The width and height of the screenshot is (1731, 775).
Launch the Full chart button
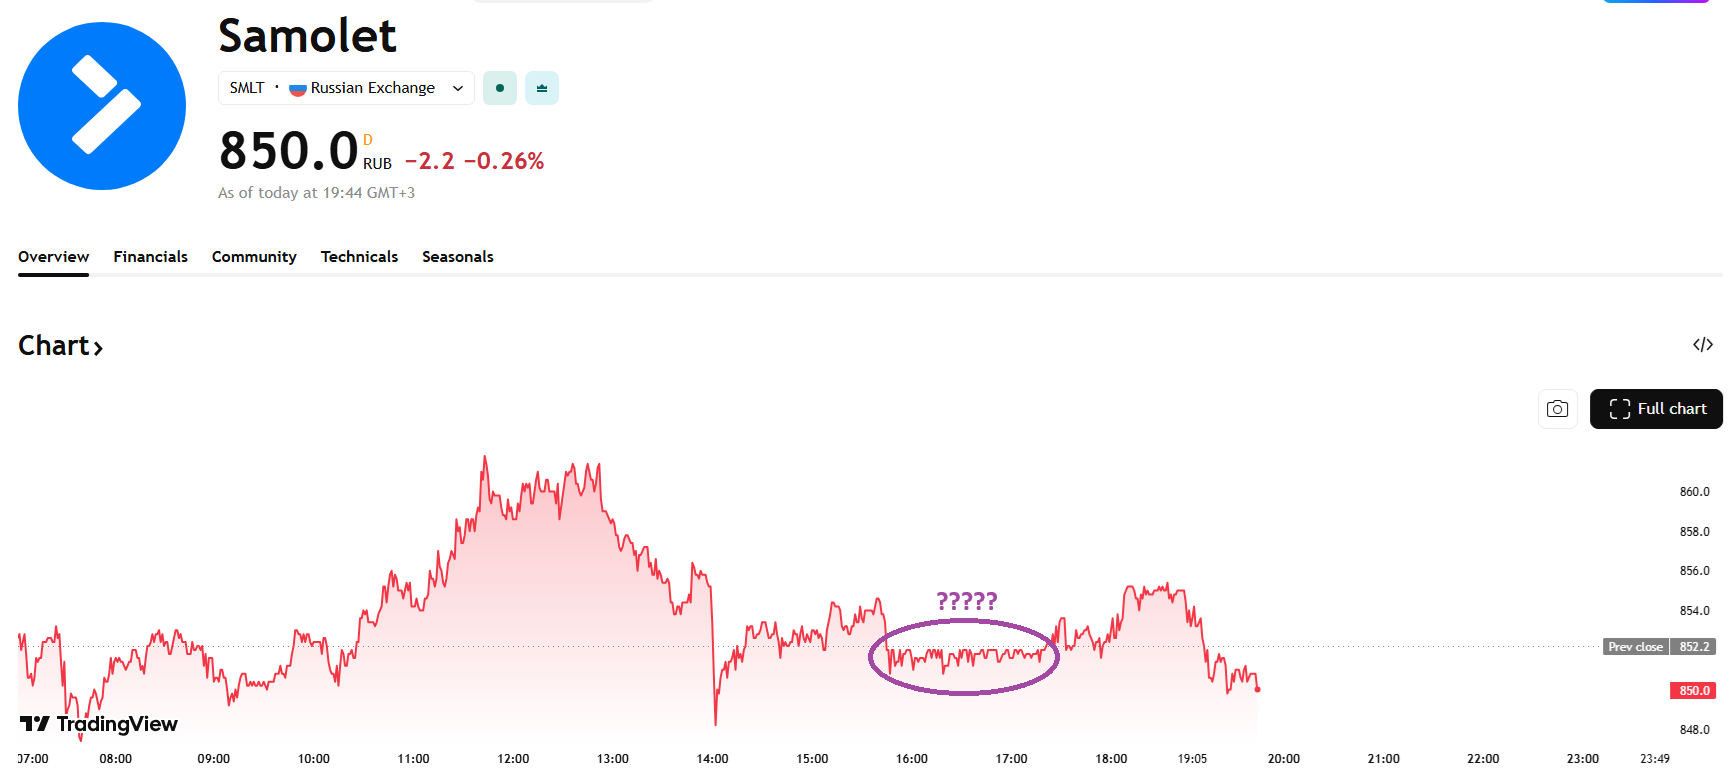(x=1656, y=409)
